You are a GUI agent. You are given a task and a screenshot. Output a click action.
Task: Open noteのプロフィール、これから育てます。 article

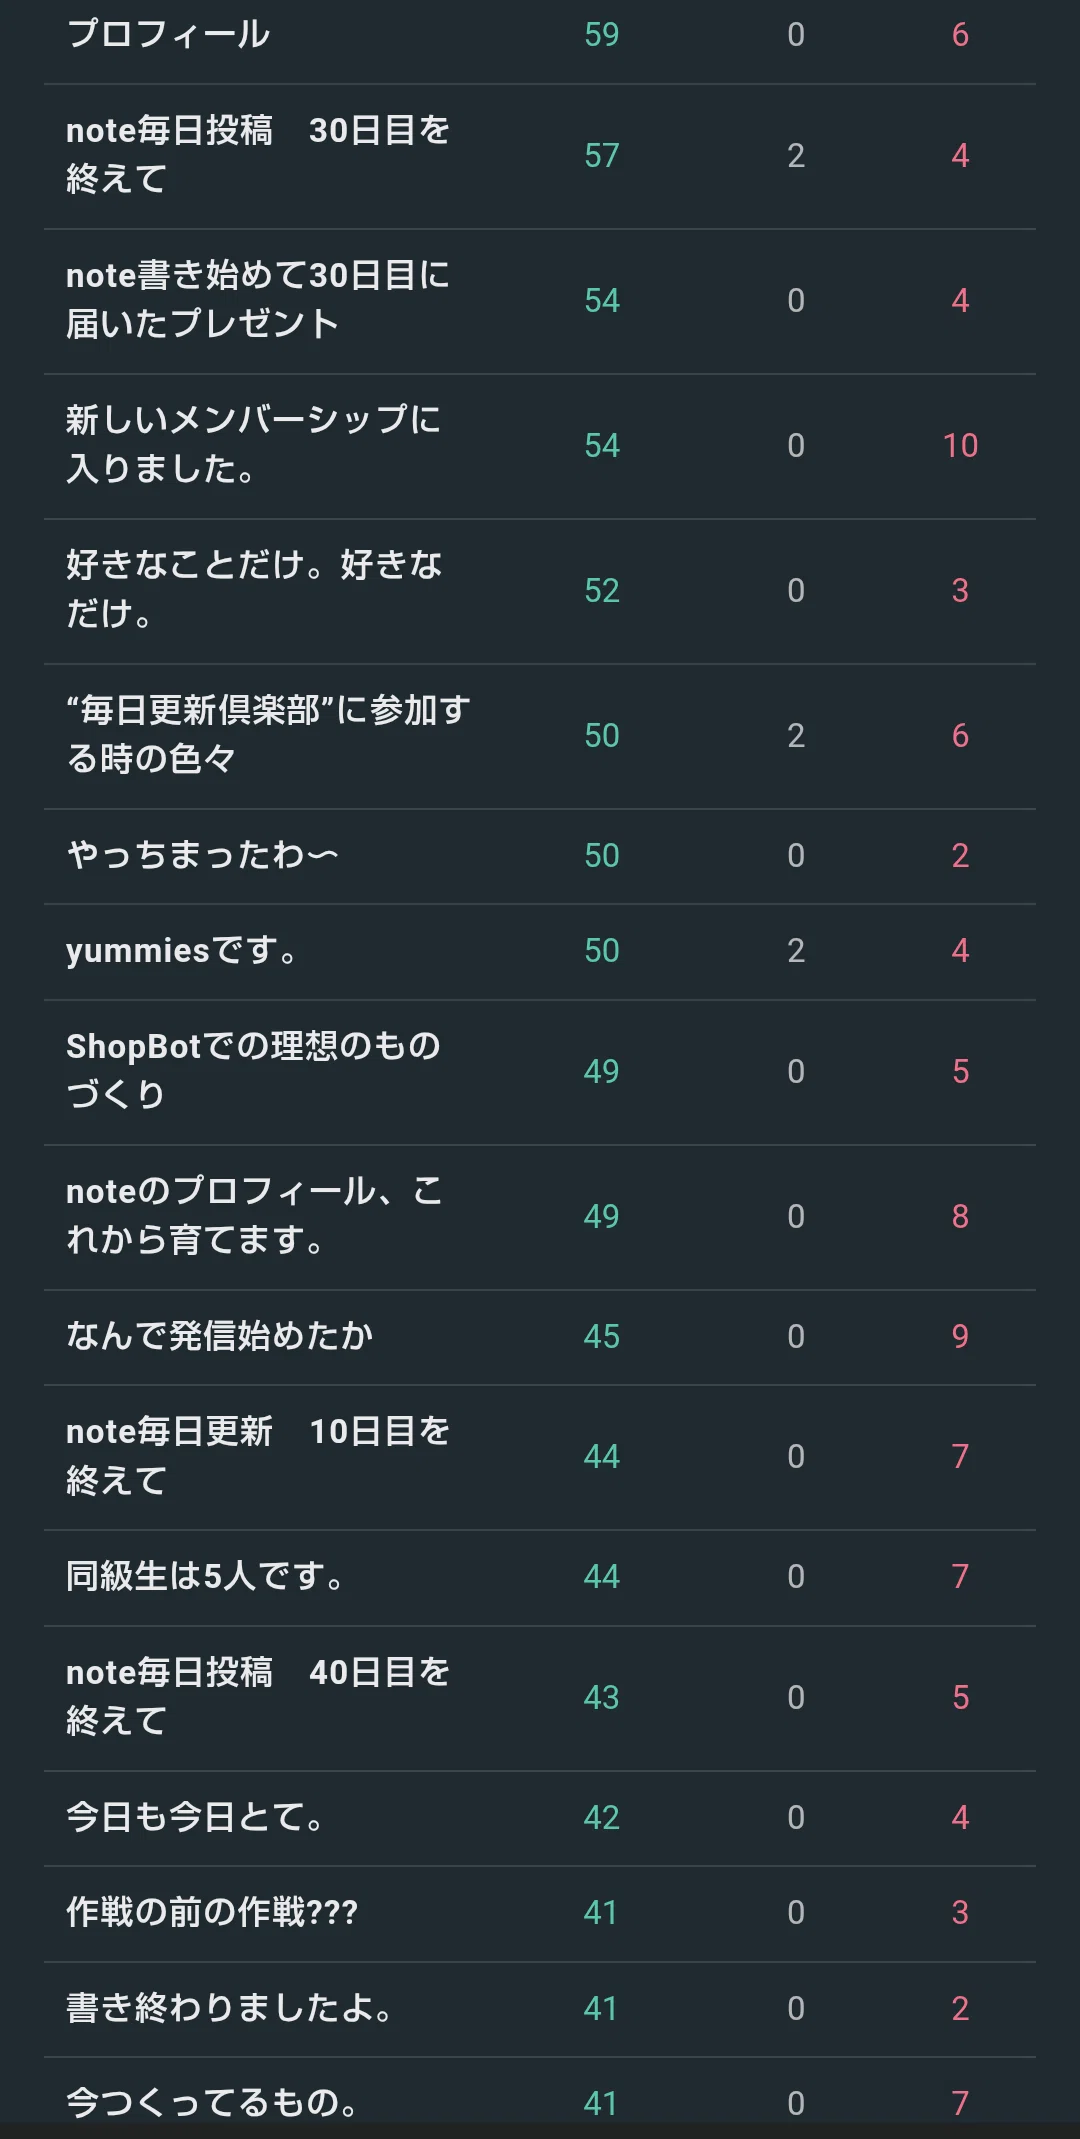(540, 1217)
